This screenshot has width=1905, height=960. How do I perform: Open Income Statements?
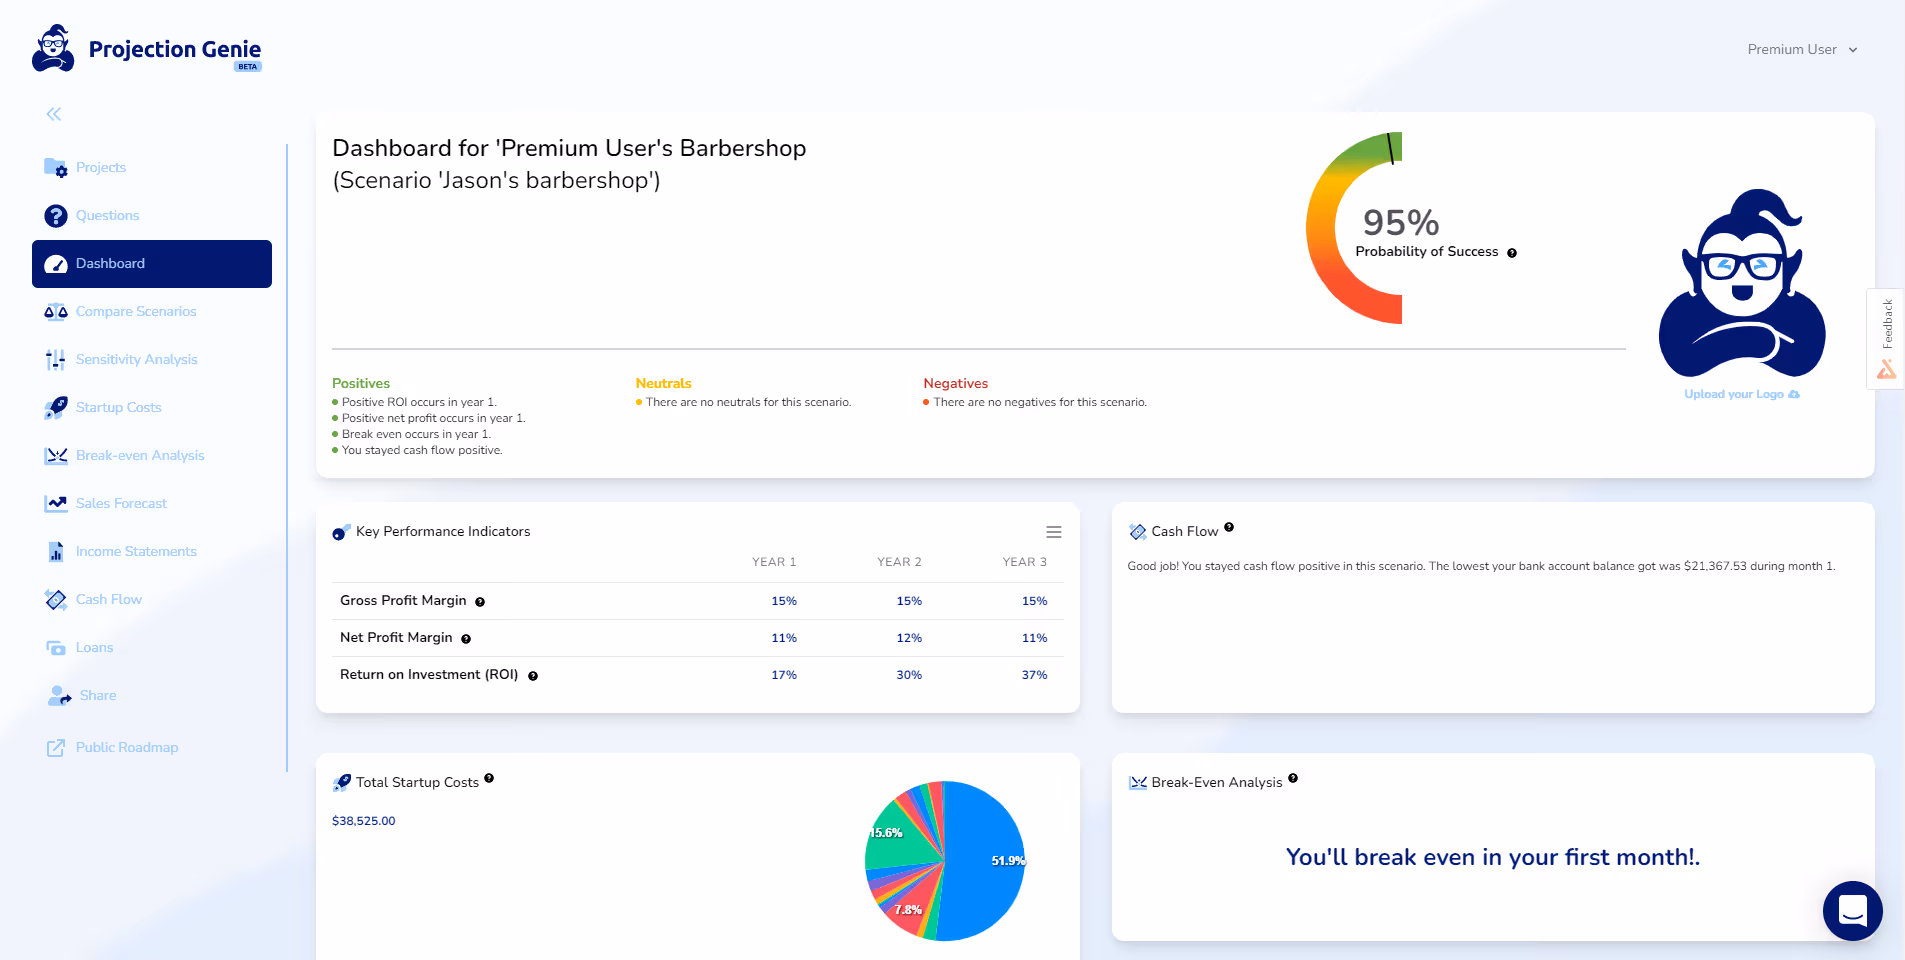[136, 551]
